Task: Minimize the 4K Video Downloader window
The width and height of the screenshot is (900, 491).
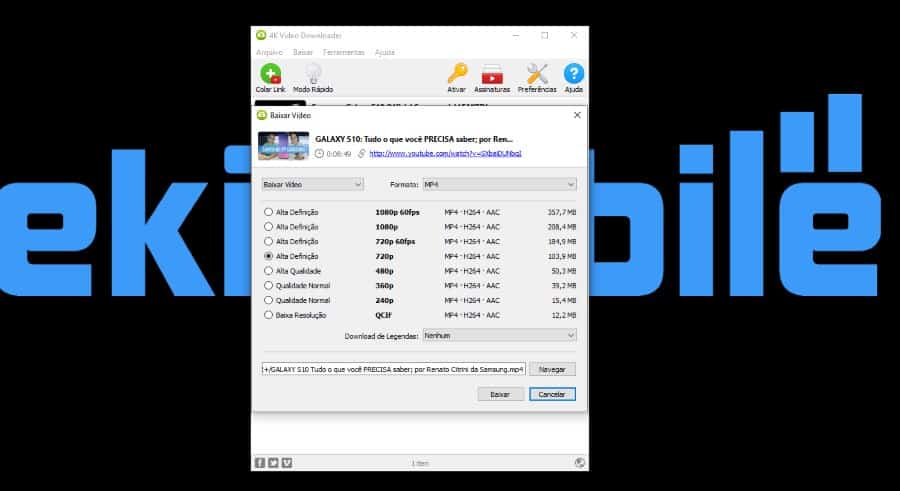Action: click(515, 35)
